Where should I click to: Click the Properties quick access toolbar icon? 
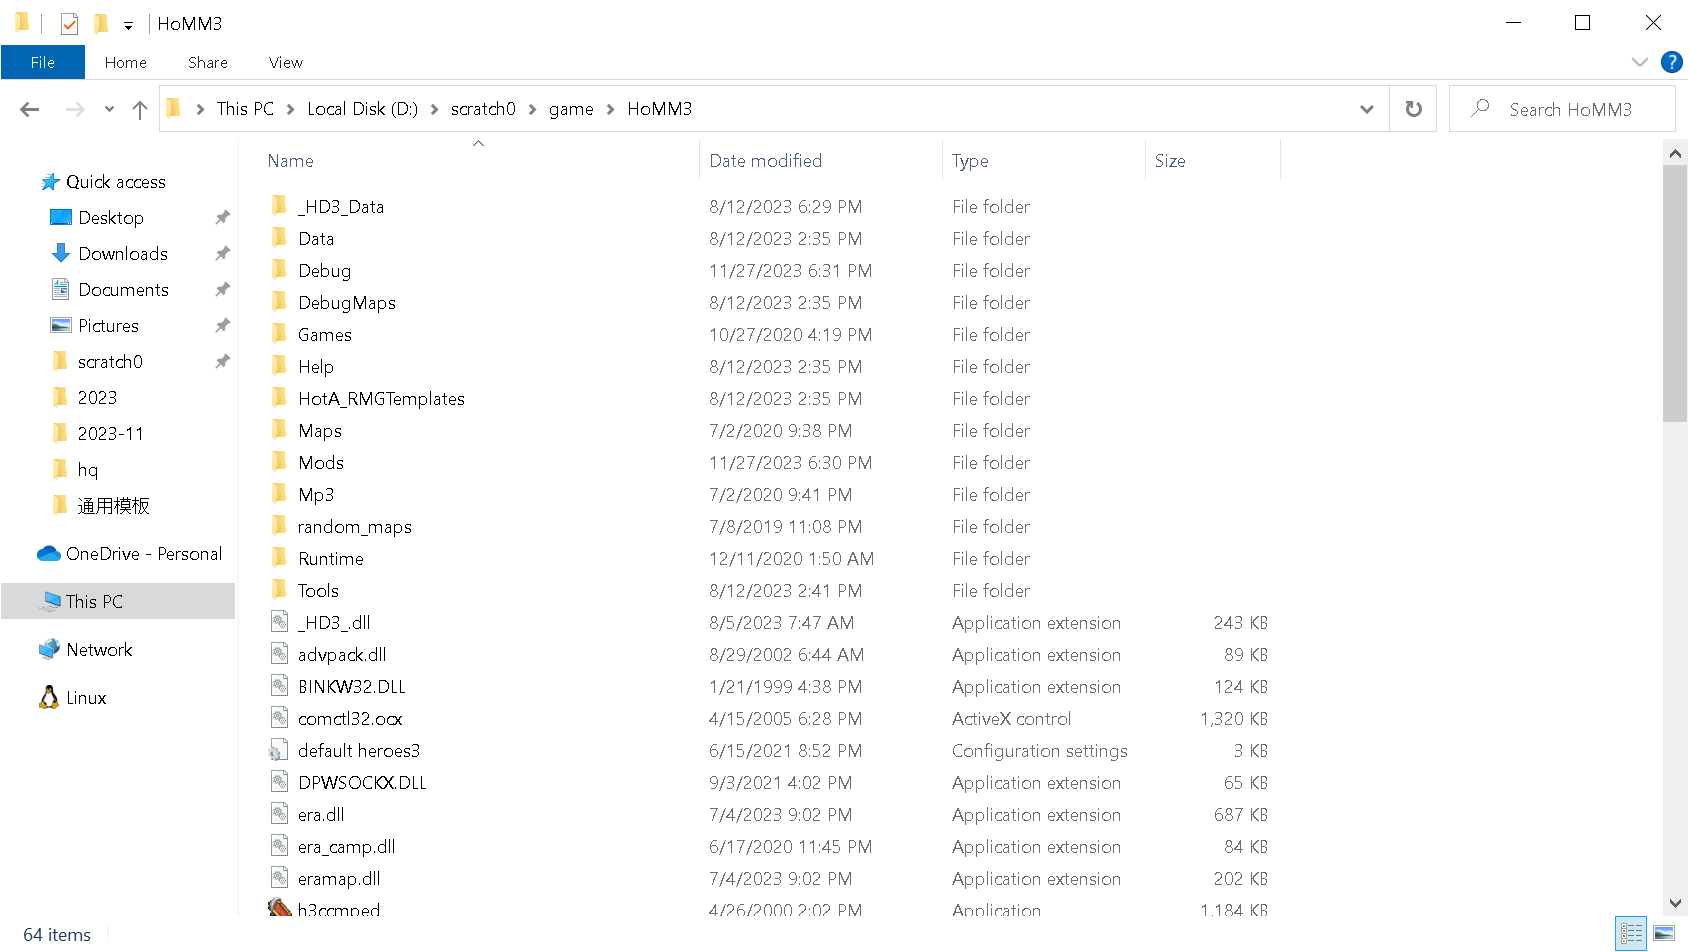(69, 23)
